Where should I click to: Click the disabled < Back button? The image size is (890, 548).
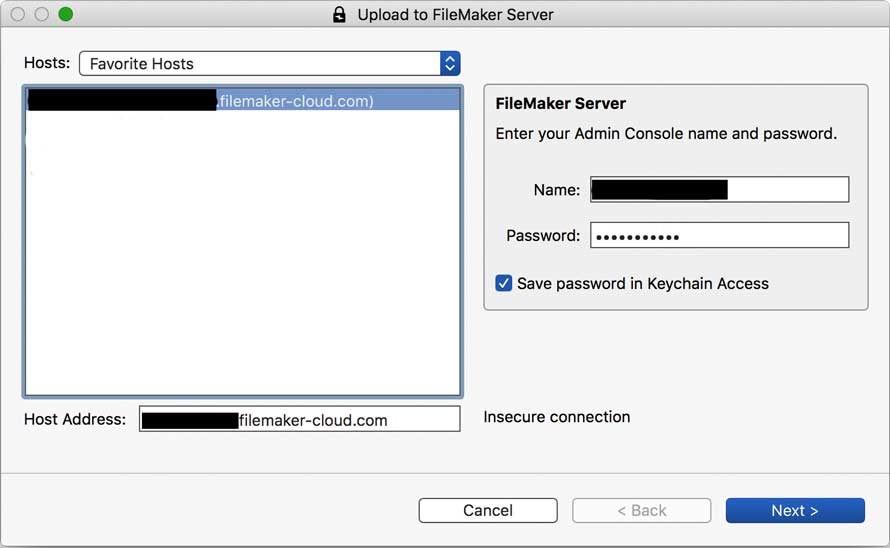click(641, 510)
